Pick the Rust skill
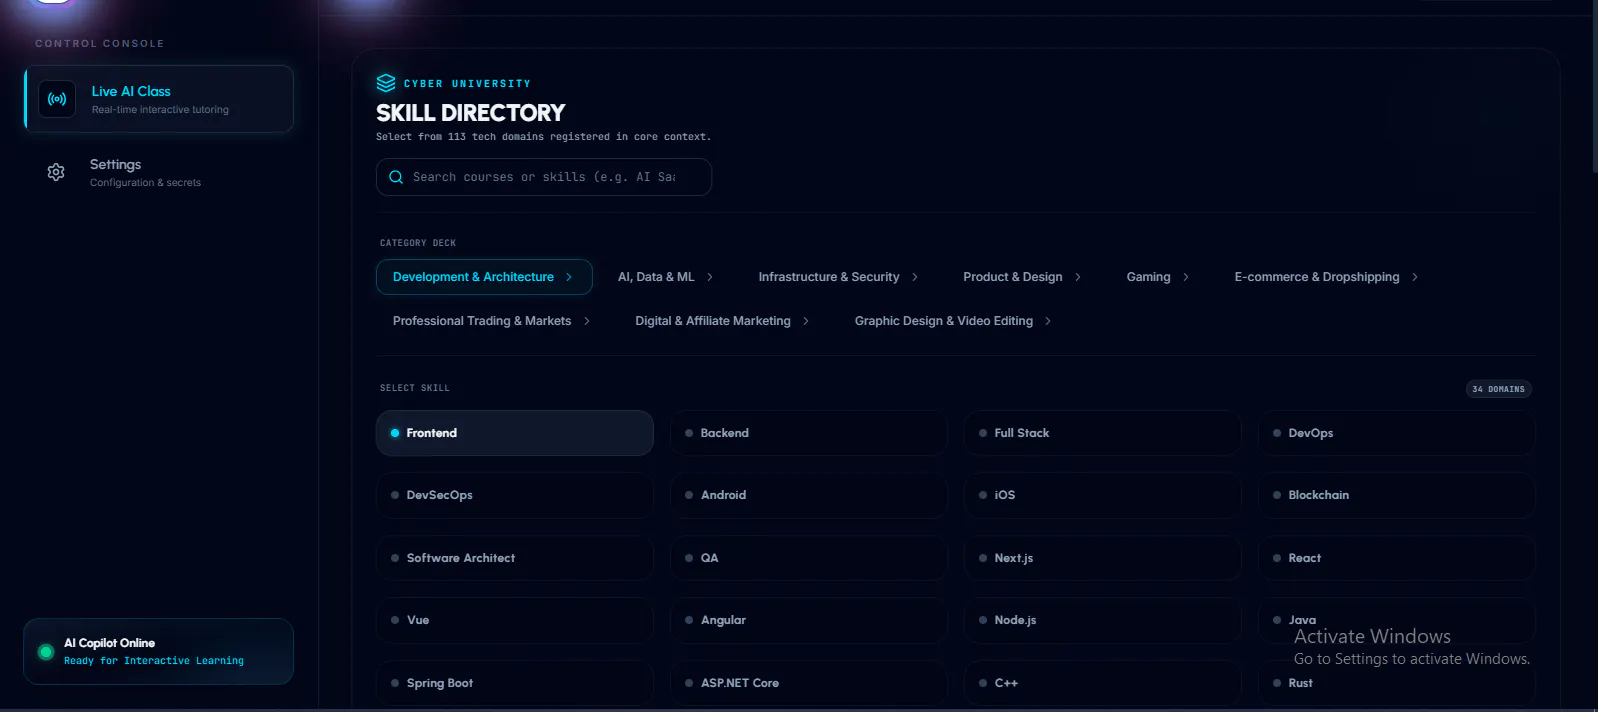The height and width of the screenshot is (712, 1598). click(1397, 683)
